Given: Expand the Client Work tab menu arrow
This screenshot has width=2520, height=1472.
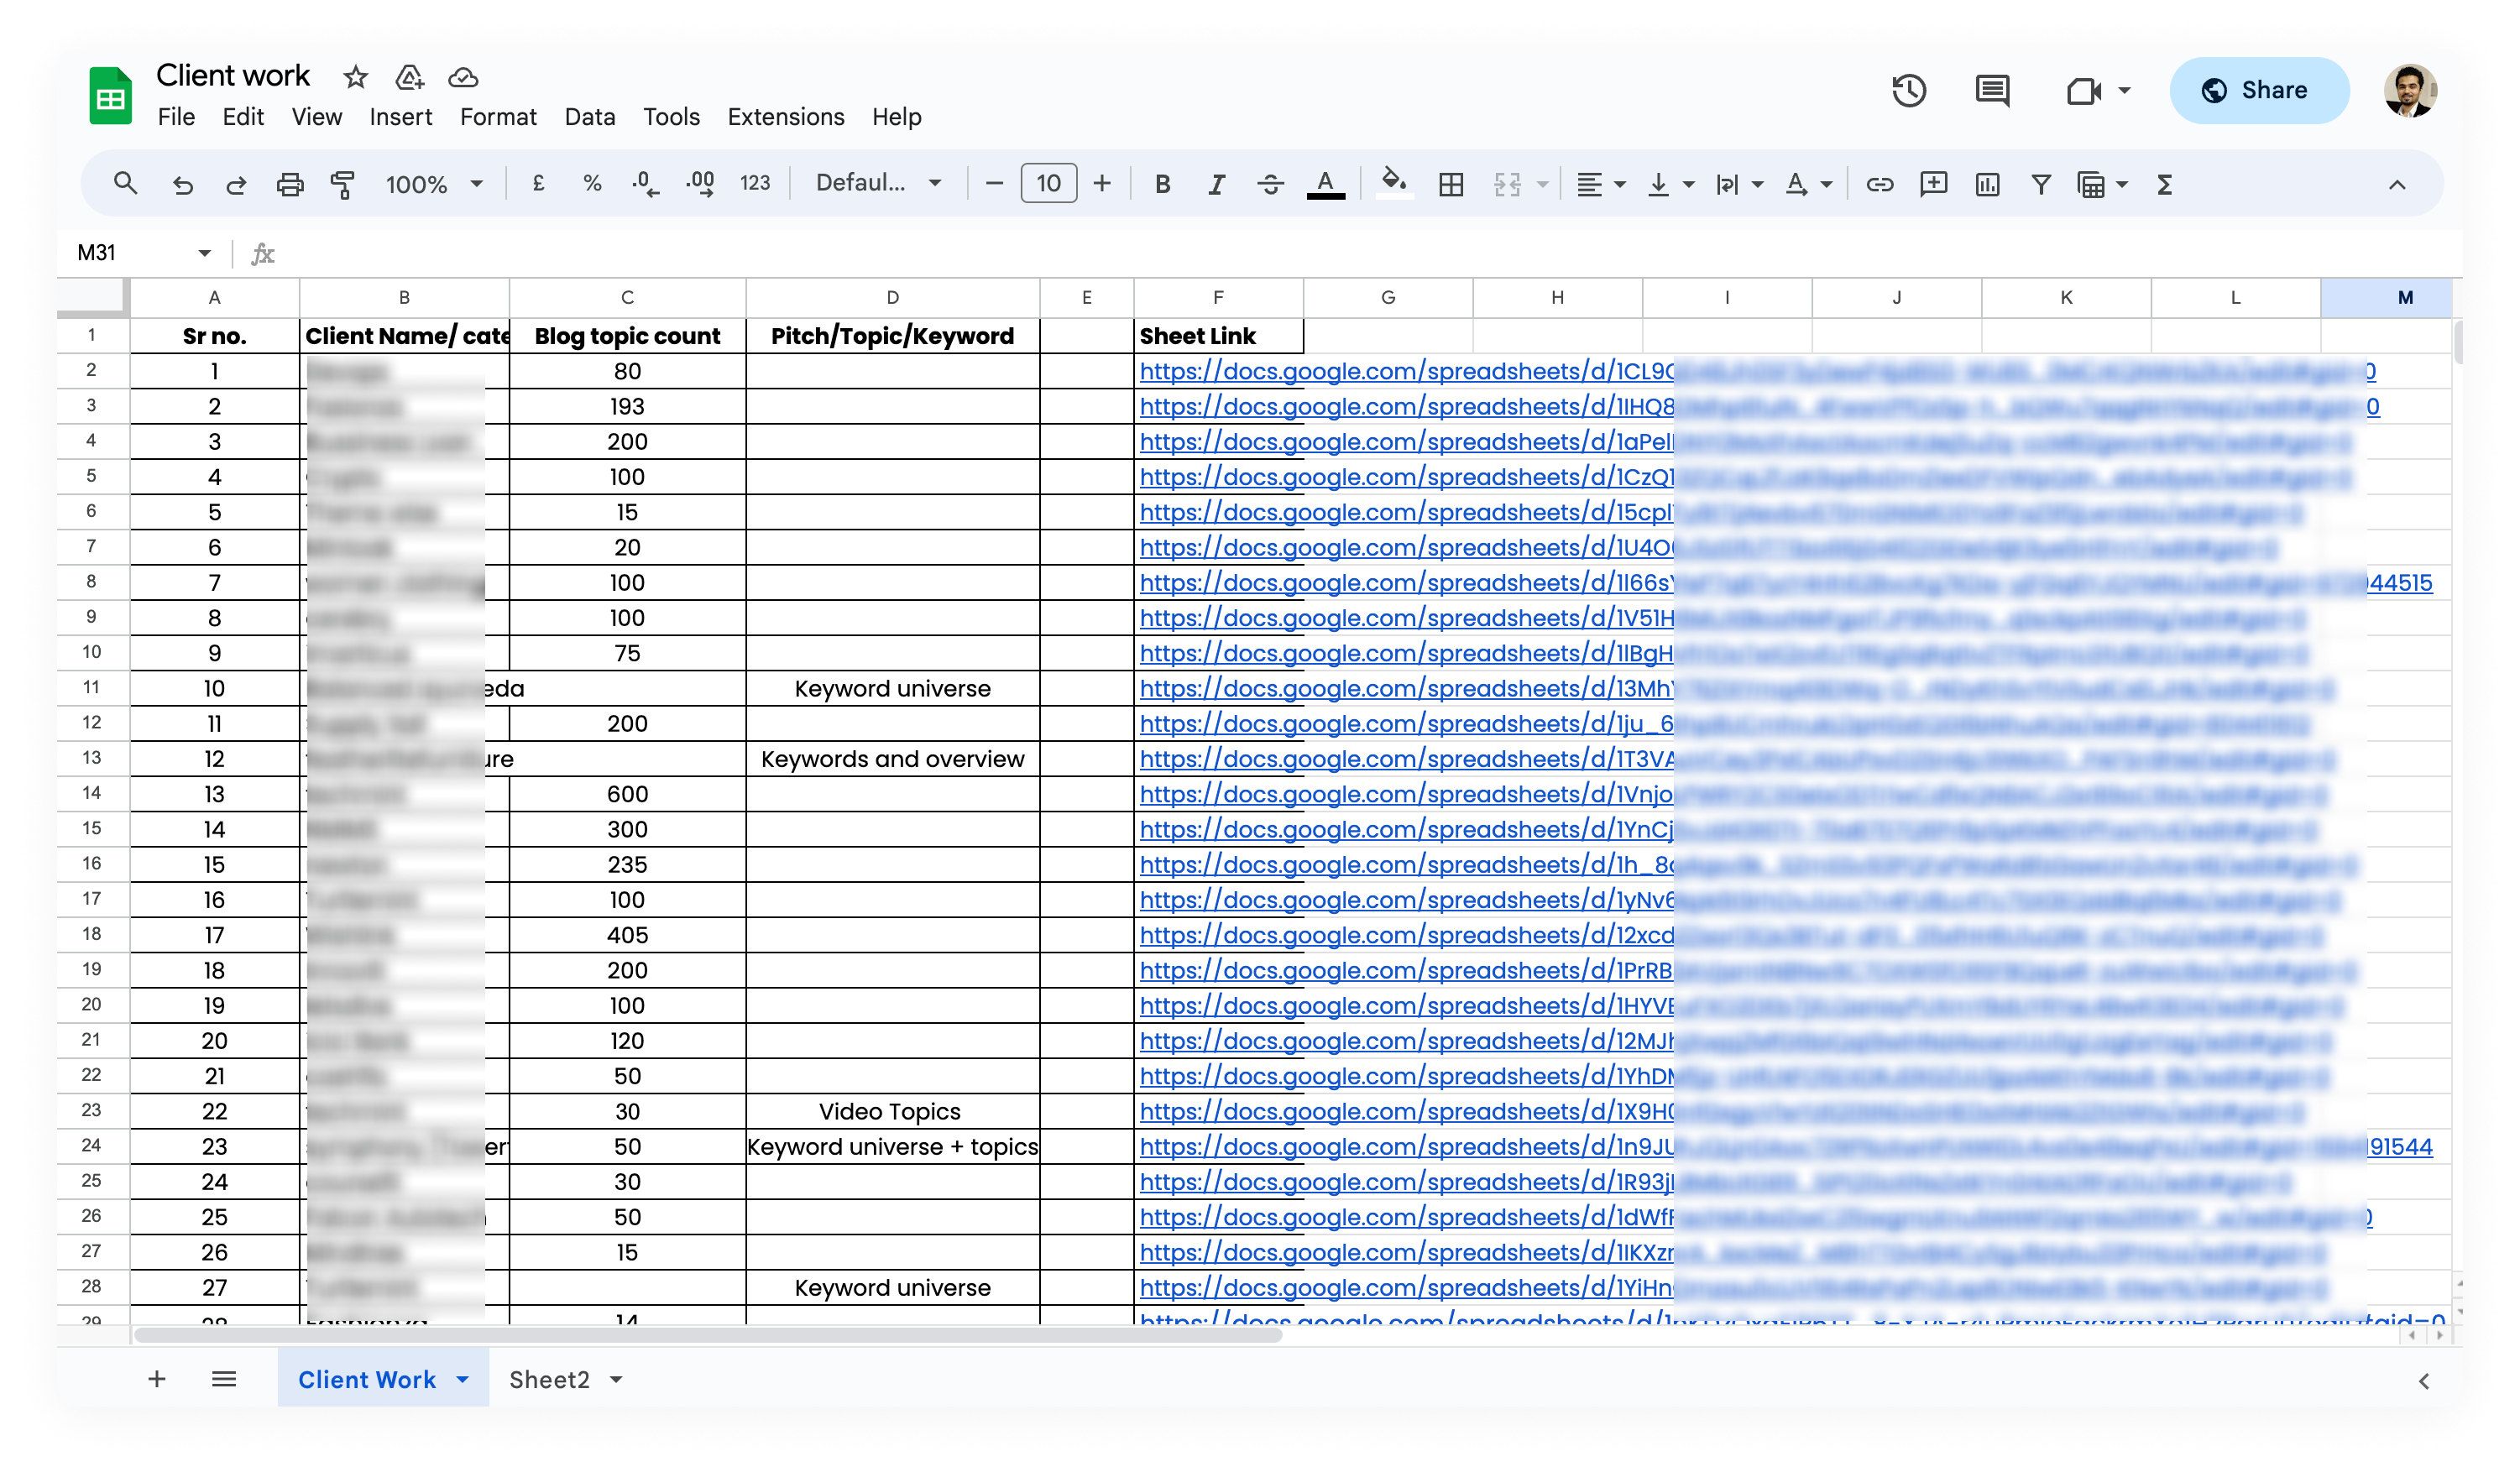Looking at the screenshot, I should pos(462,1379).
